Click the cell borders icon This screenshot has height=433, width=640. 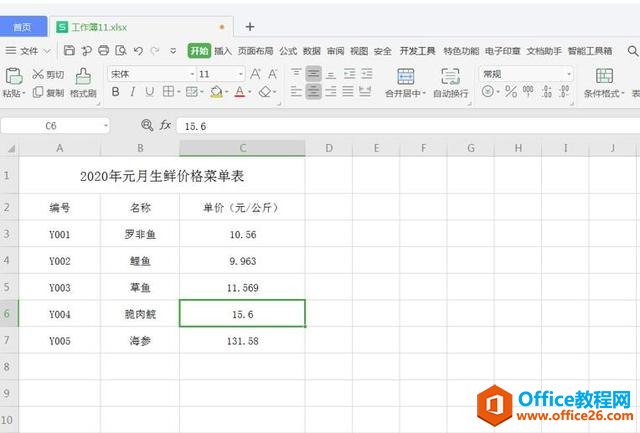point(168,91)
